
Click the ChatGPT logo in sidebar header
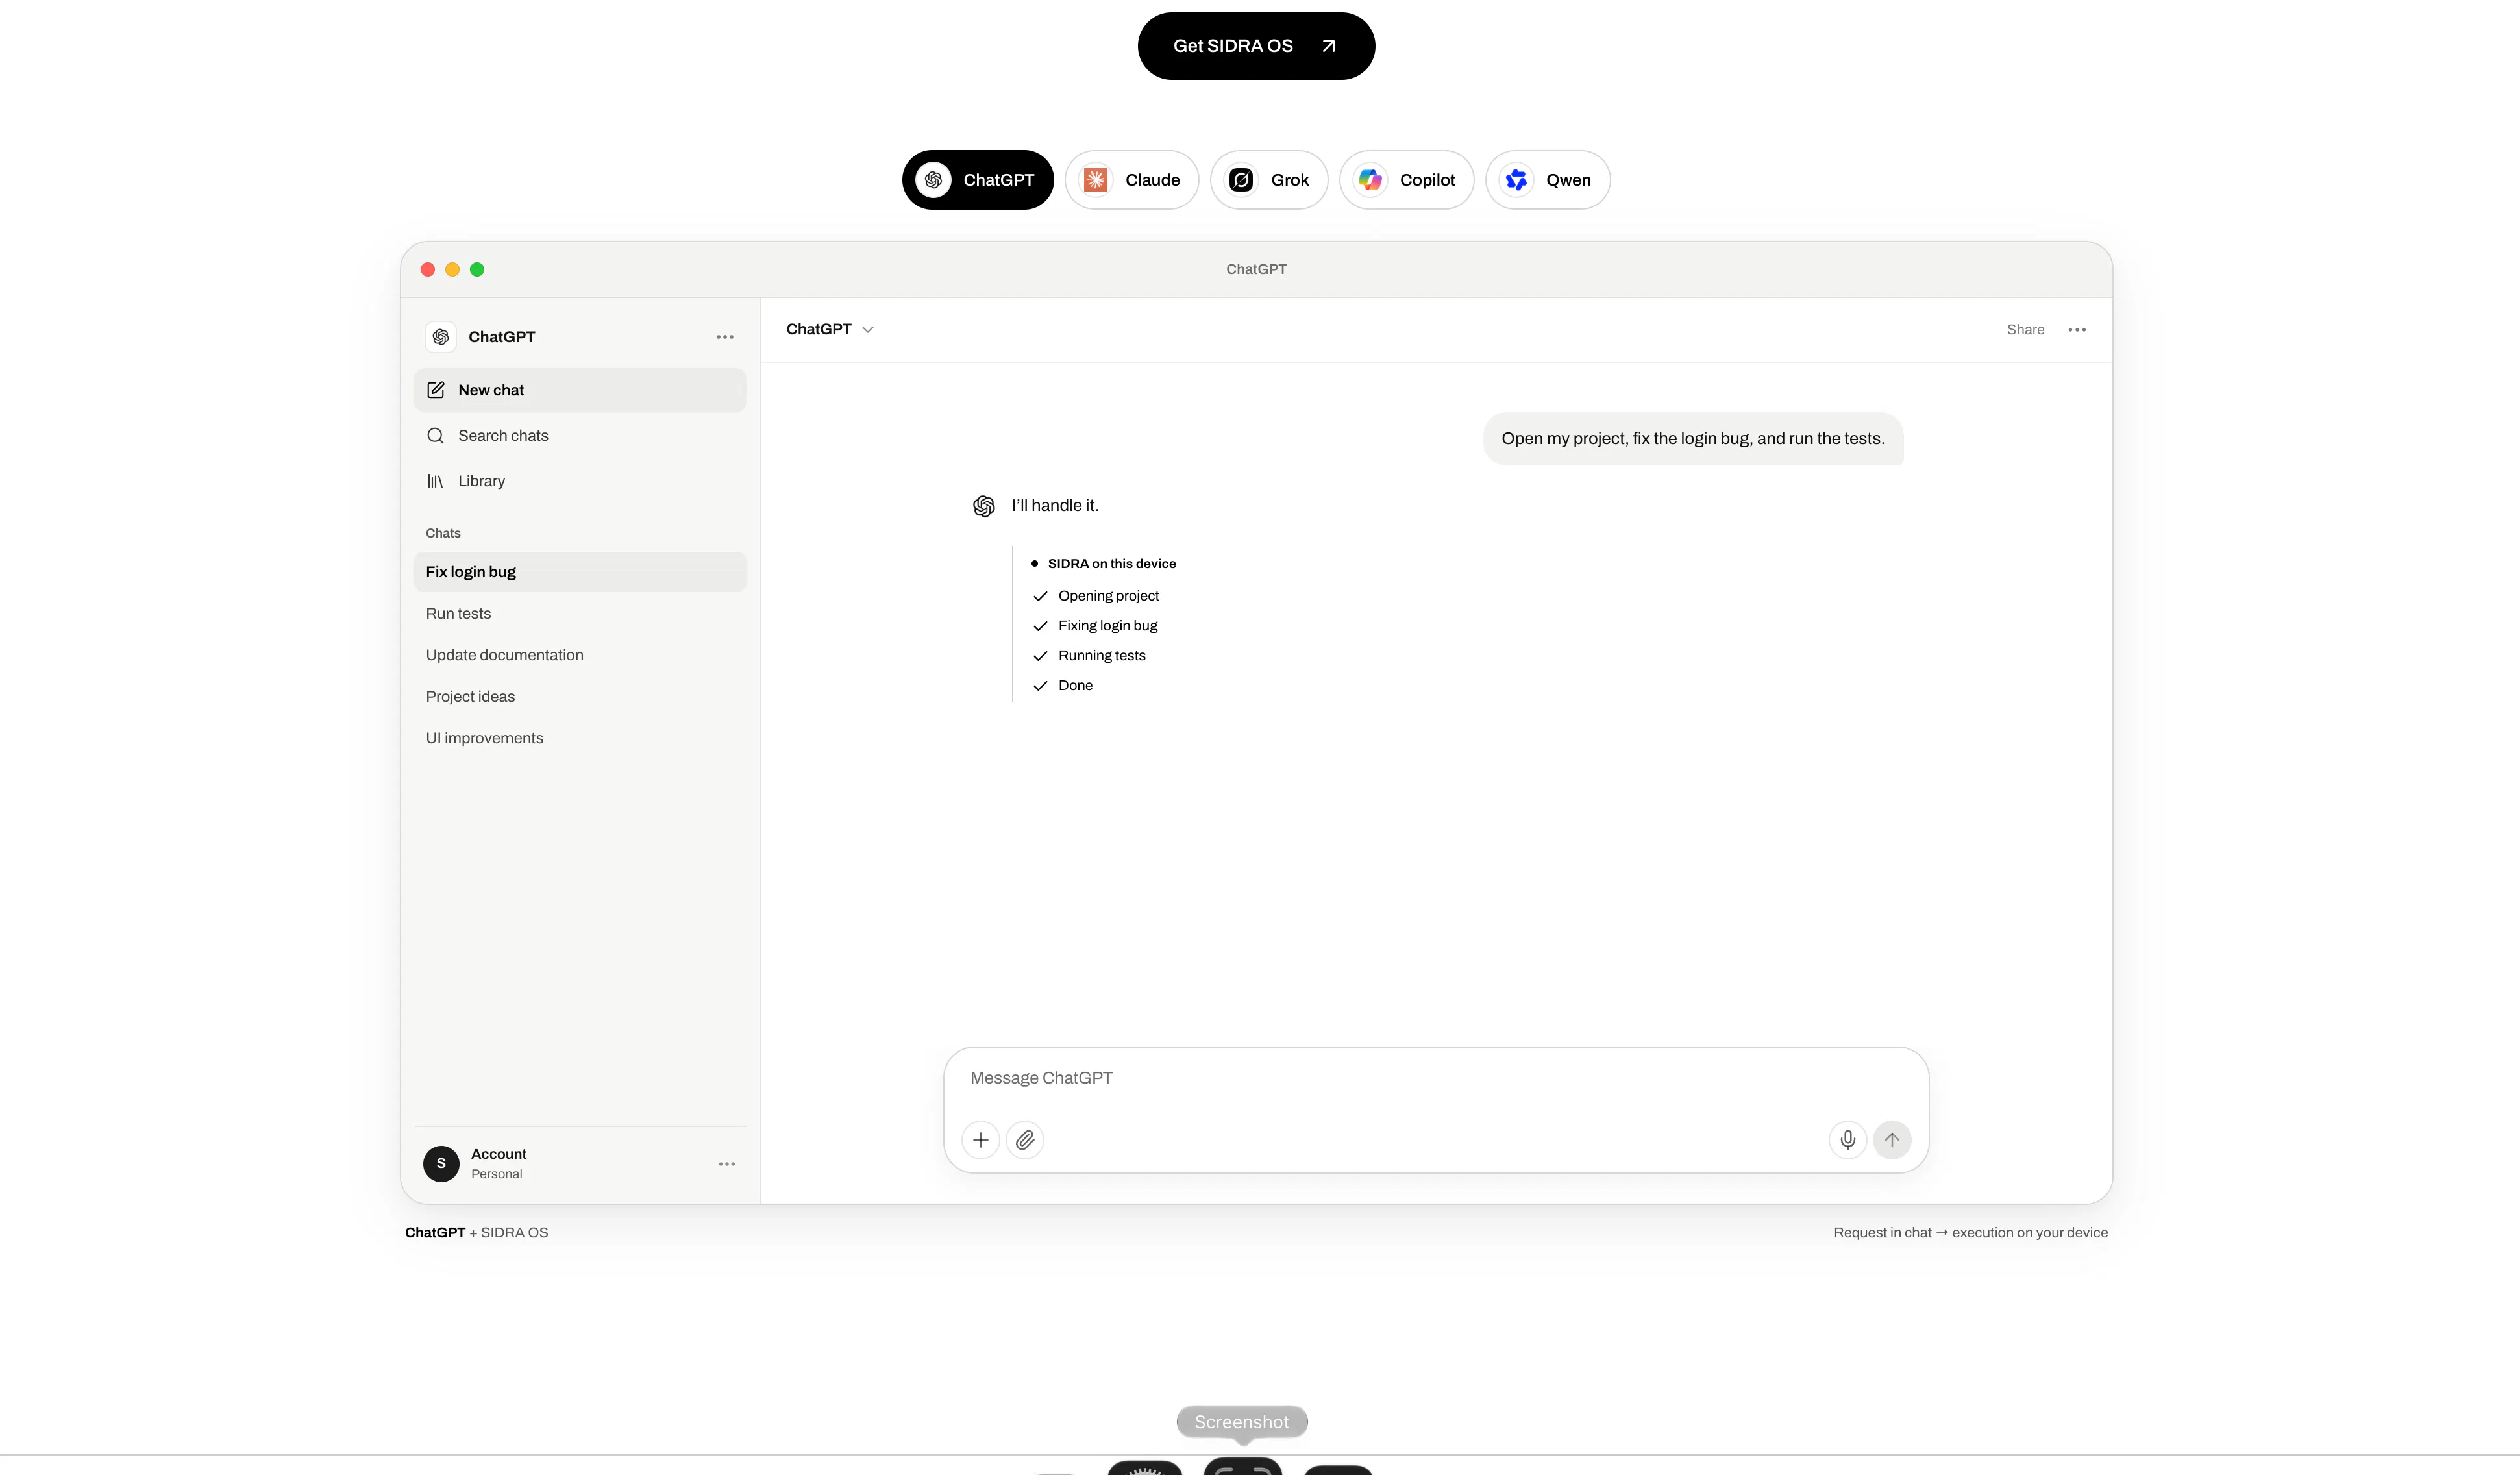click(x=441, y=337)
